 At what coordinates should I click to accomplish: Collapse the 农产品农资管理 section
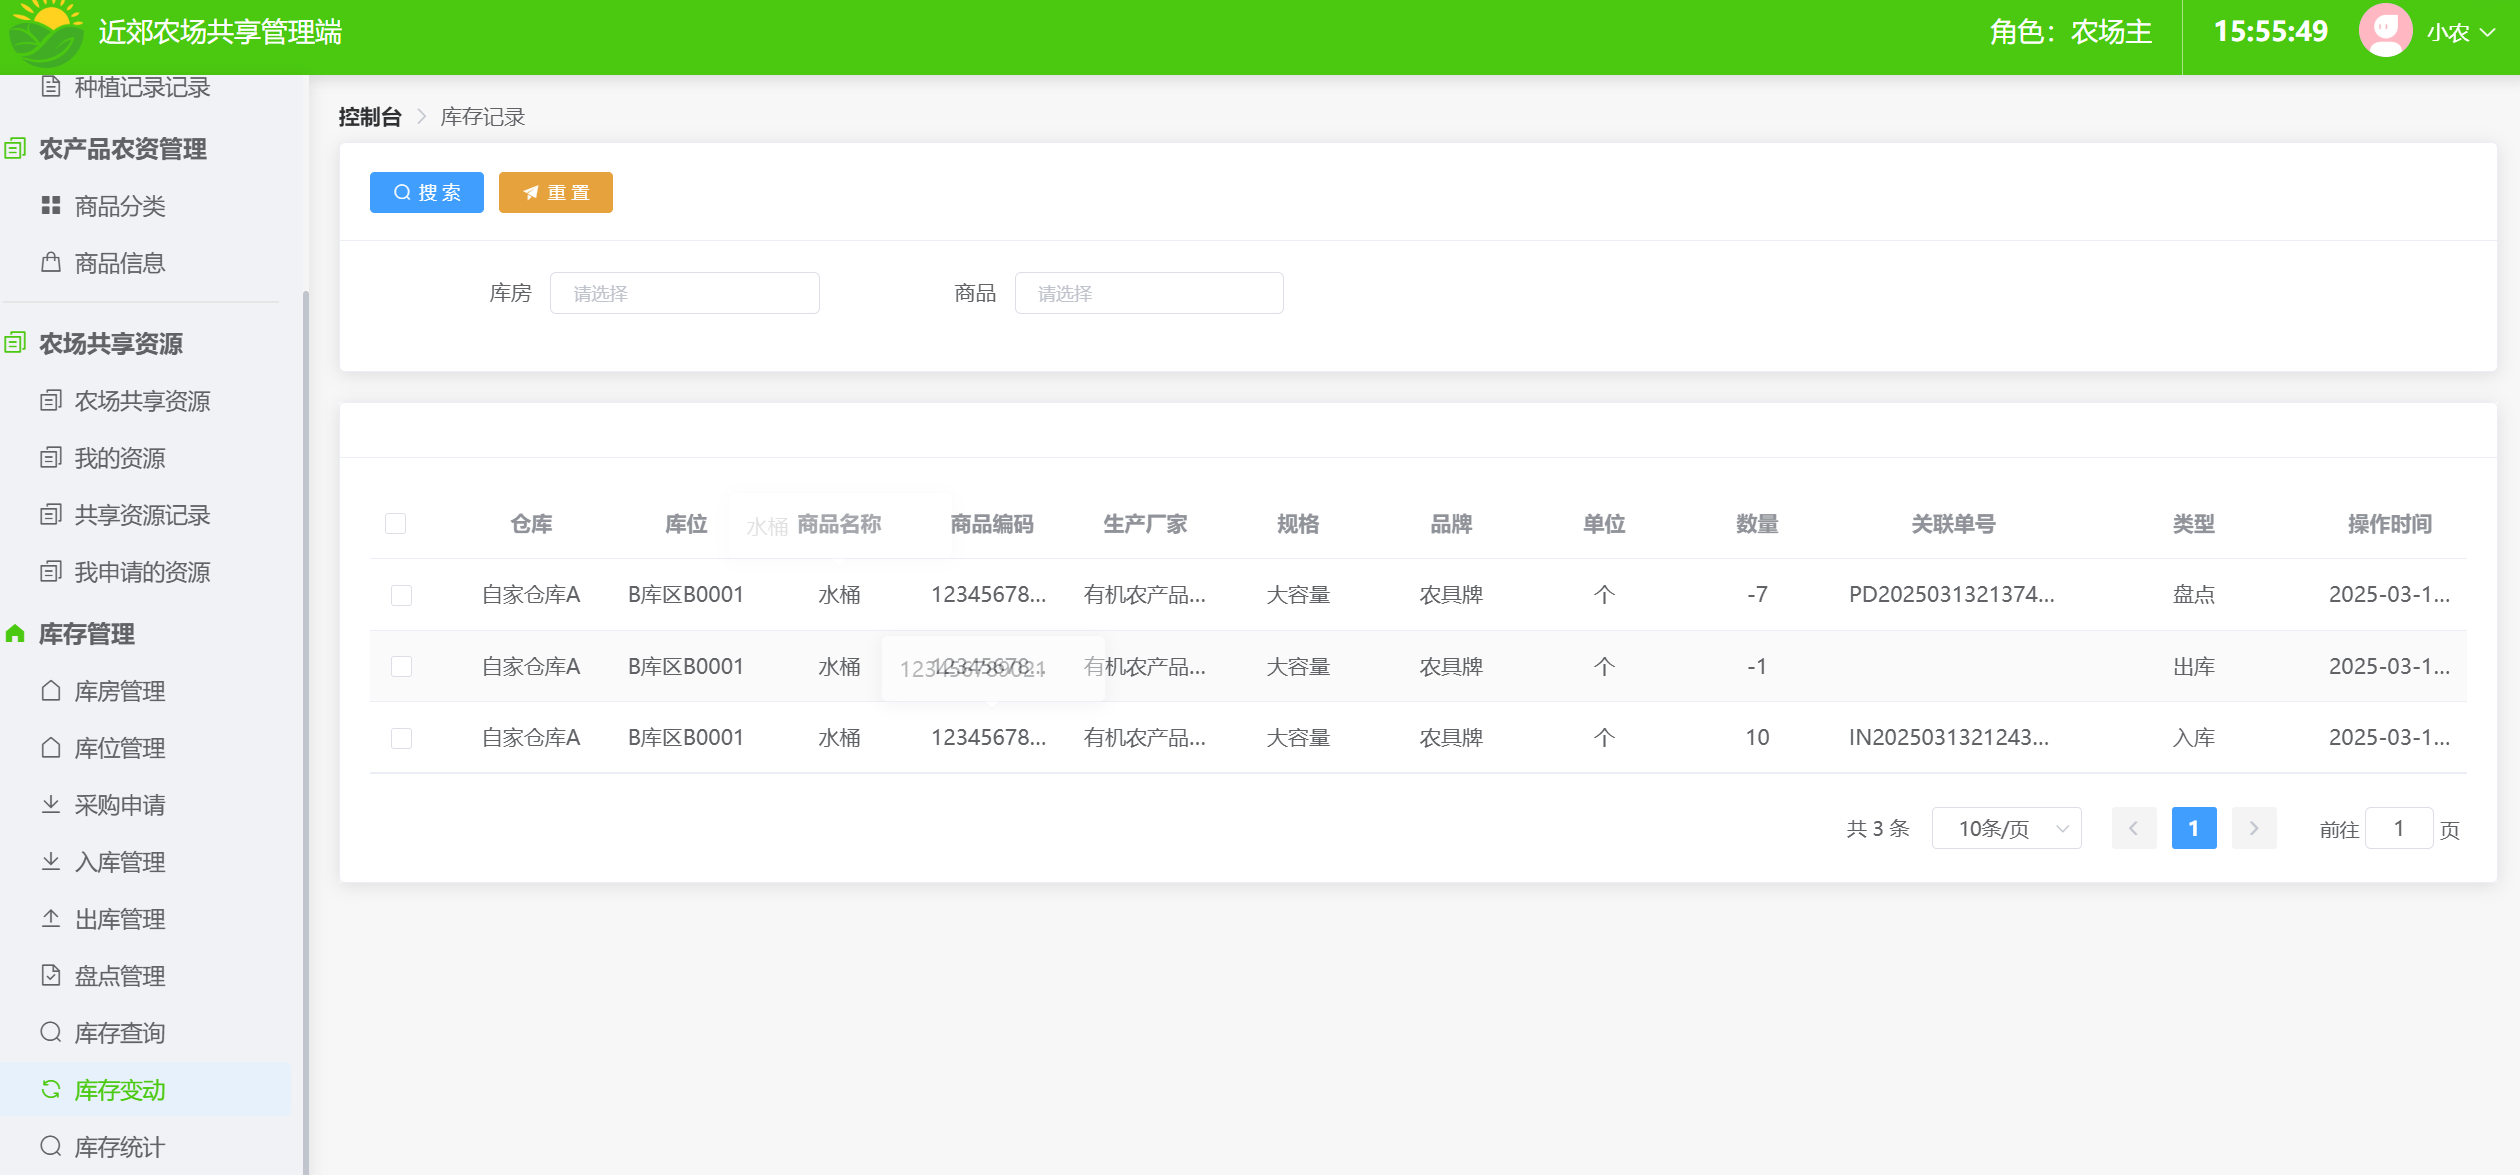point(122,149)
